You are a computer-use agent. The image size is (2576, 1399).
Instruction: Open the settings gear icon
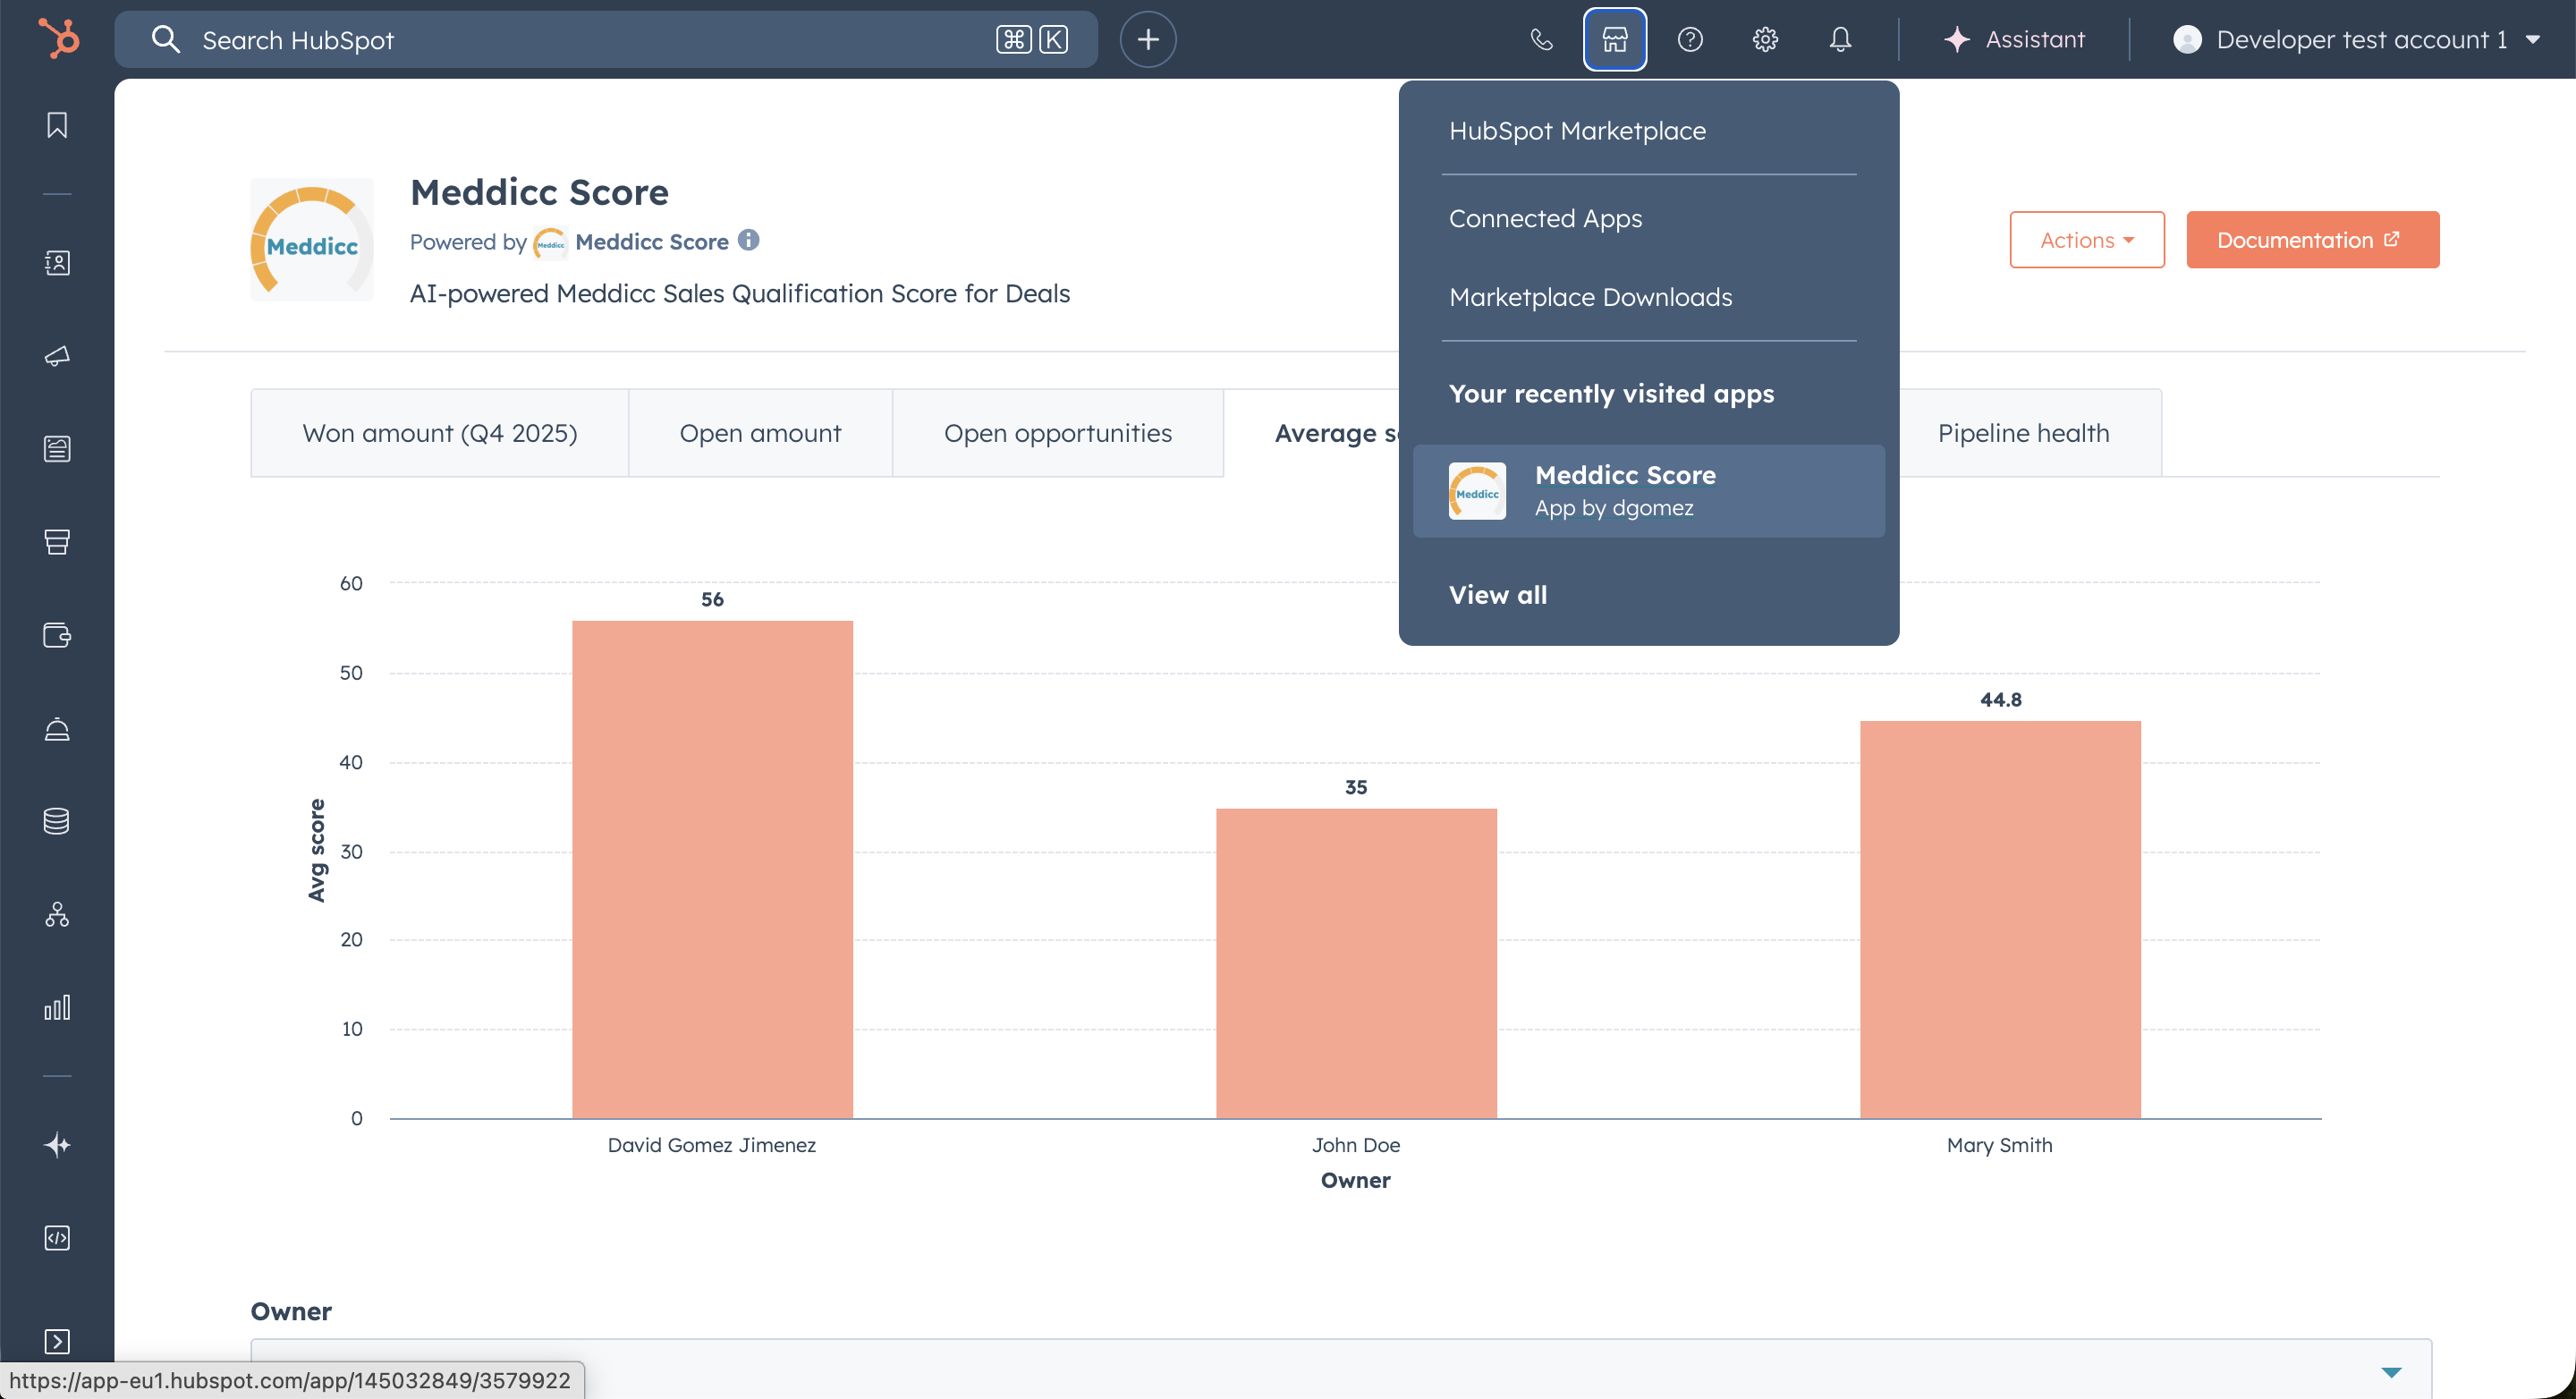pos(1765,39)
